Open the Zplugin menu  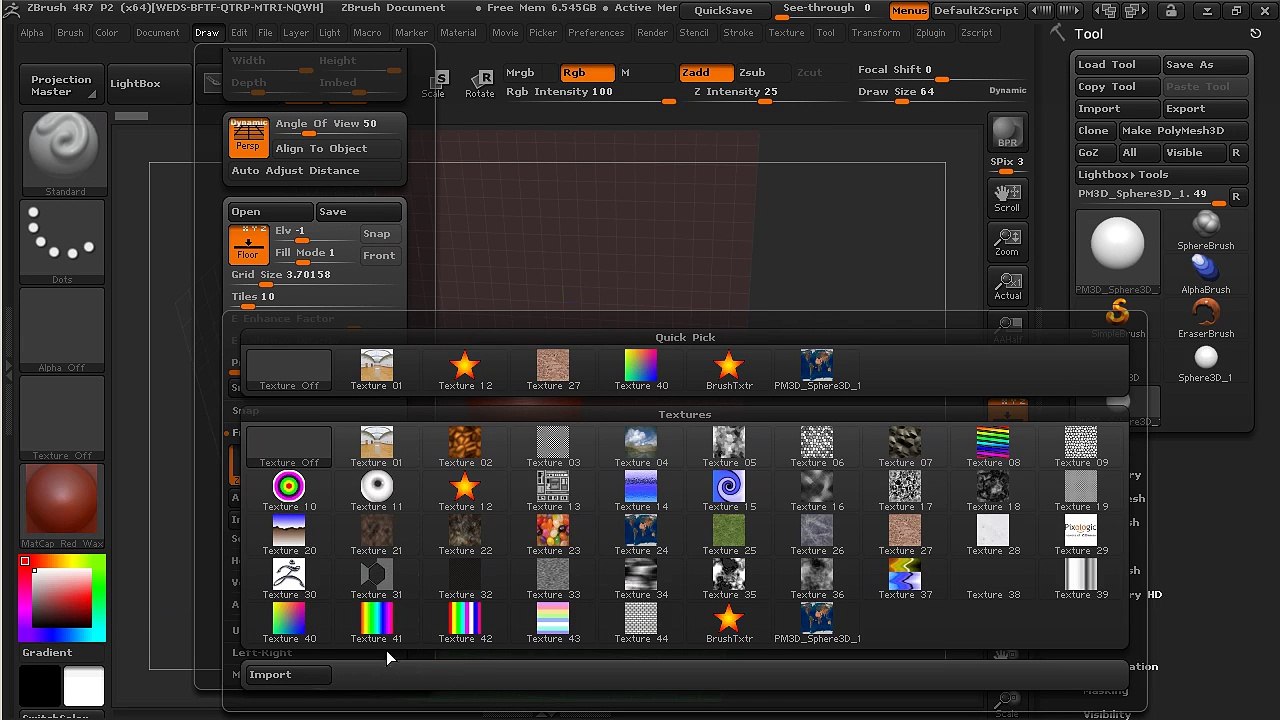pos(930,33)
